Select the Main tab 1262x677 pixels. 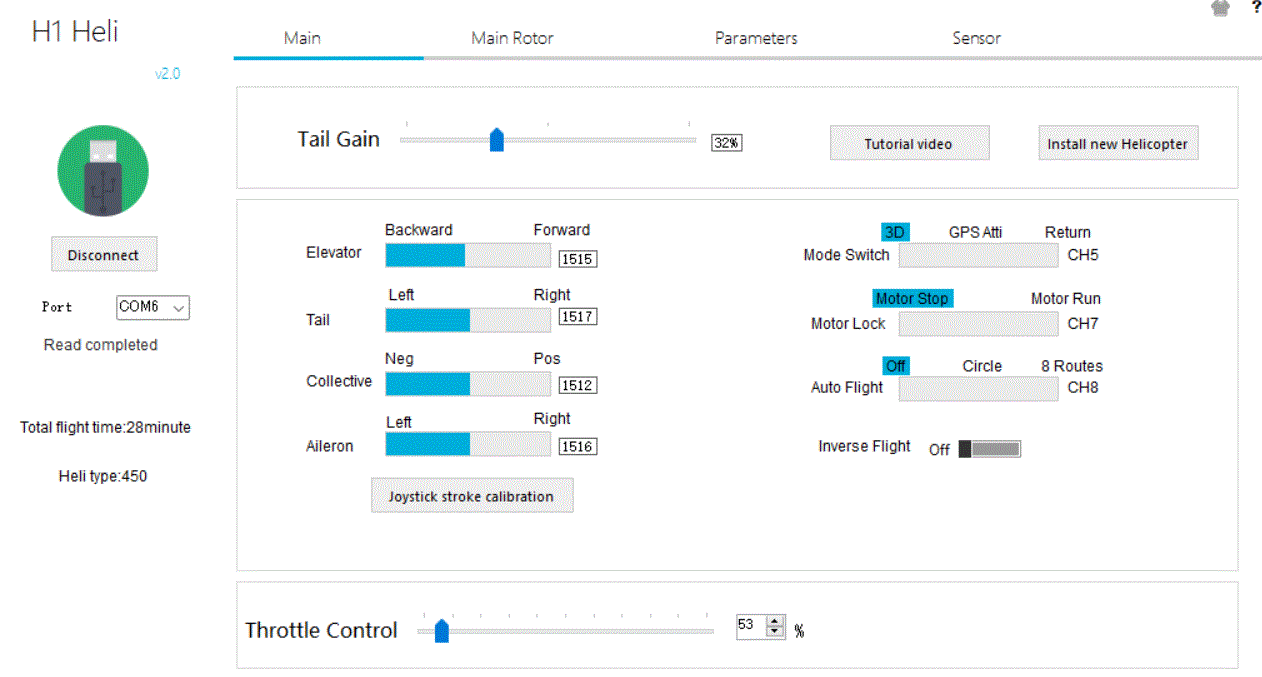point(302,38)
